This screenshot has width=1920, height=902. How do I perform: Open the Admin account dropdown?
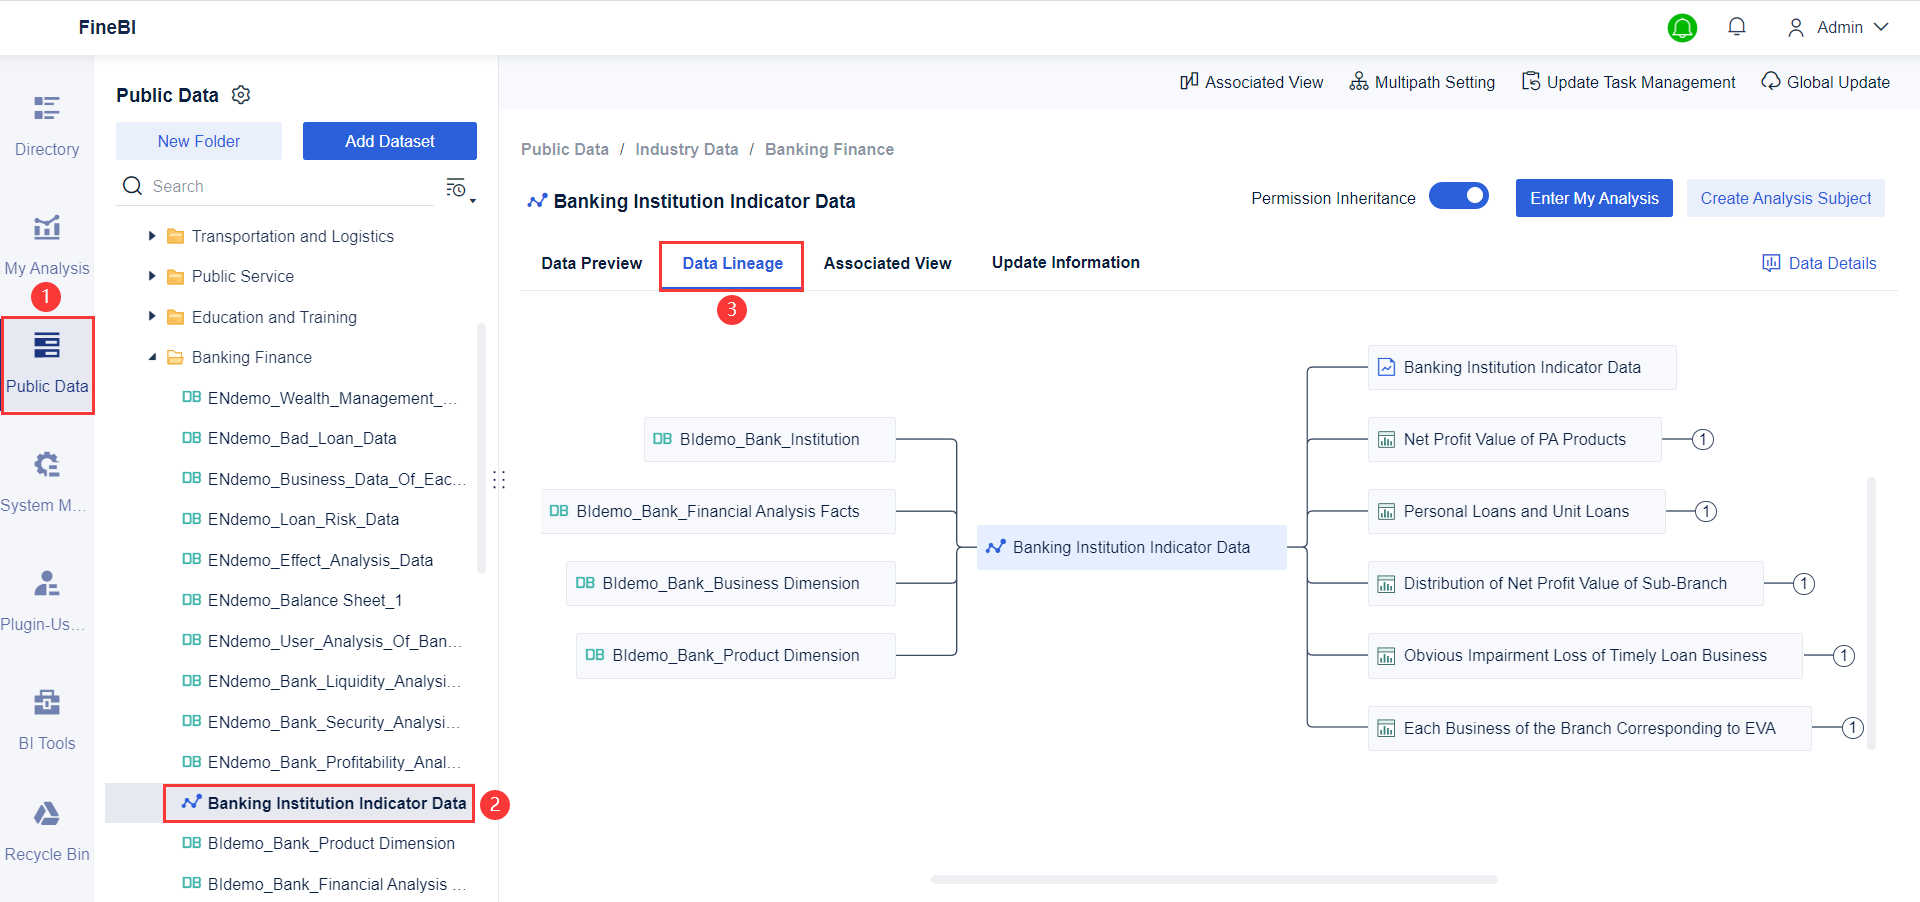pos(1838,27)
